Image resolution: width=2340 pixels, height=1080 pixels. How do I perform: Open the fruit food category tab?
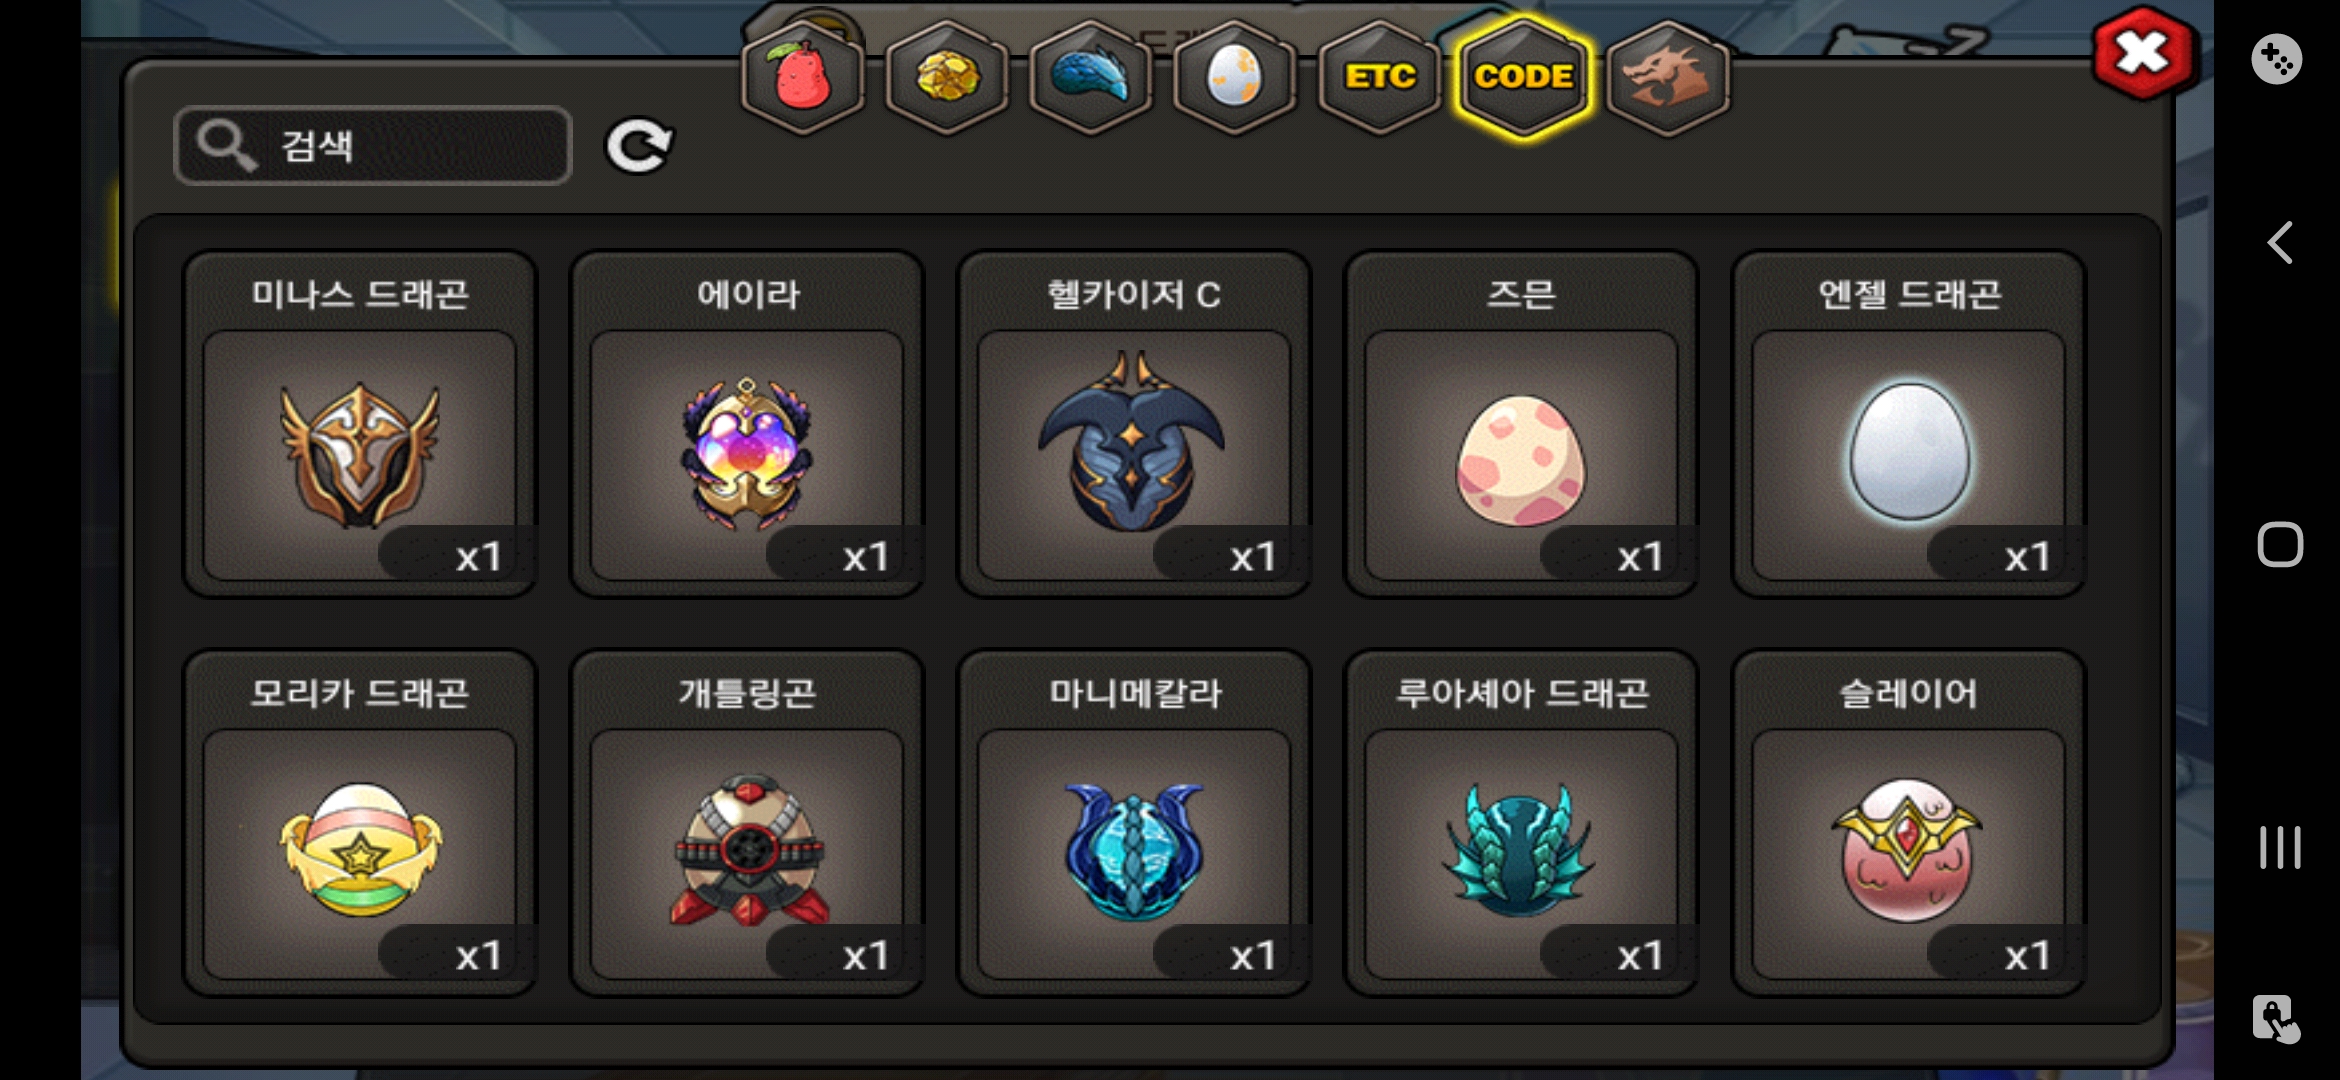803,77
